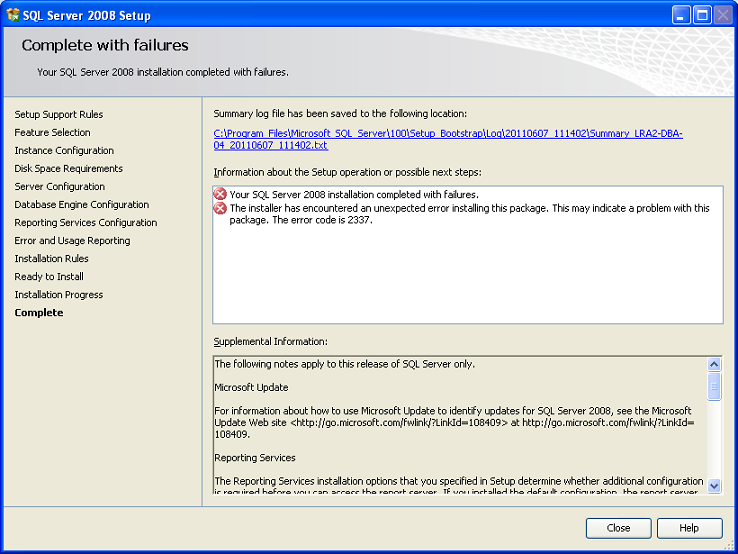The height and width of the screenshot is (554, 738).
Task: Click the 'Complete with failures' heading
Action: (105, 45)
